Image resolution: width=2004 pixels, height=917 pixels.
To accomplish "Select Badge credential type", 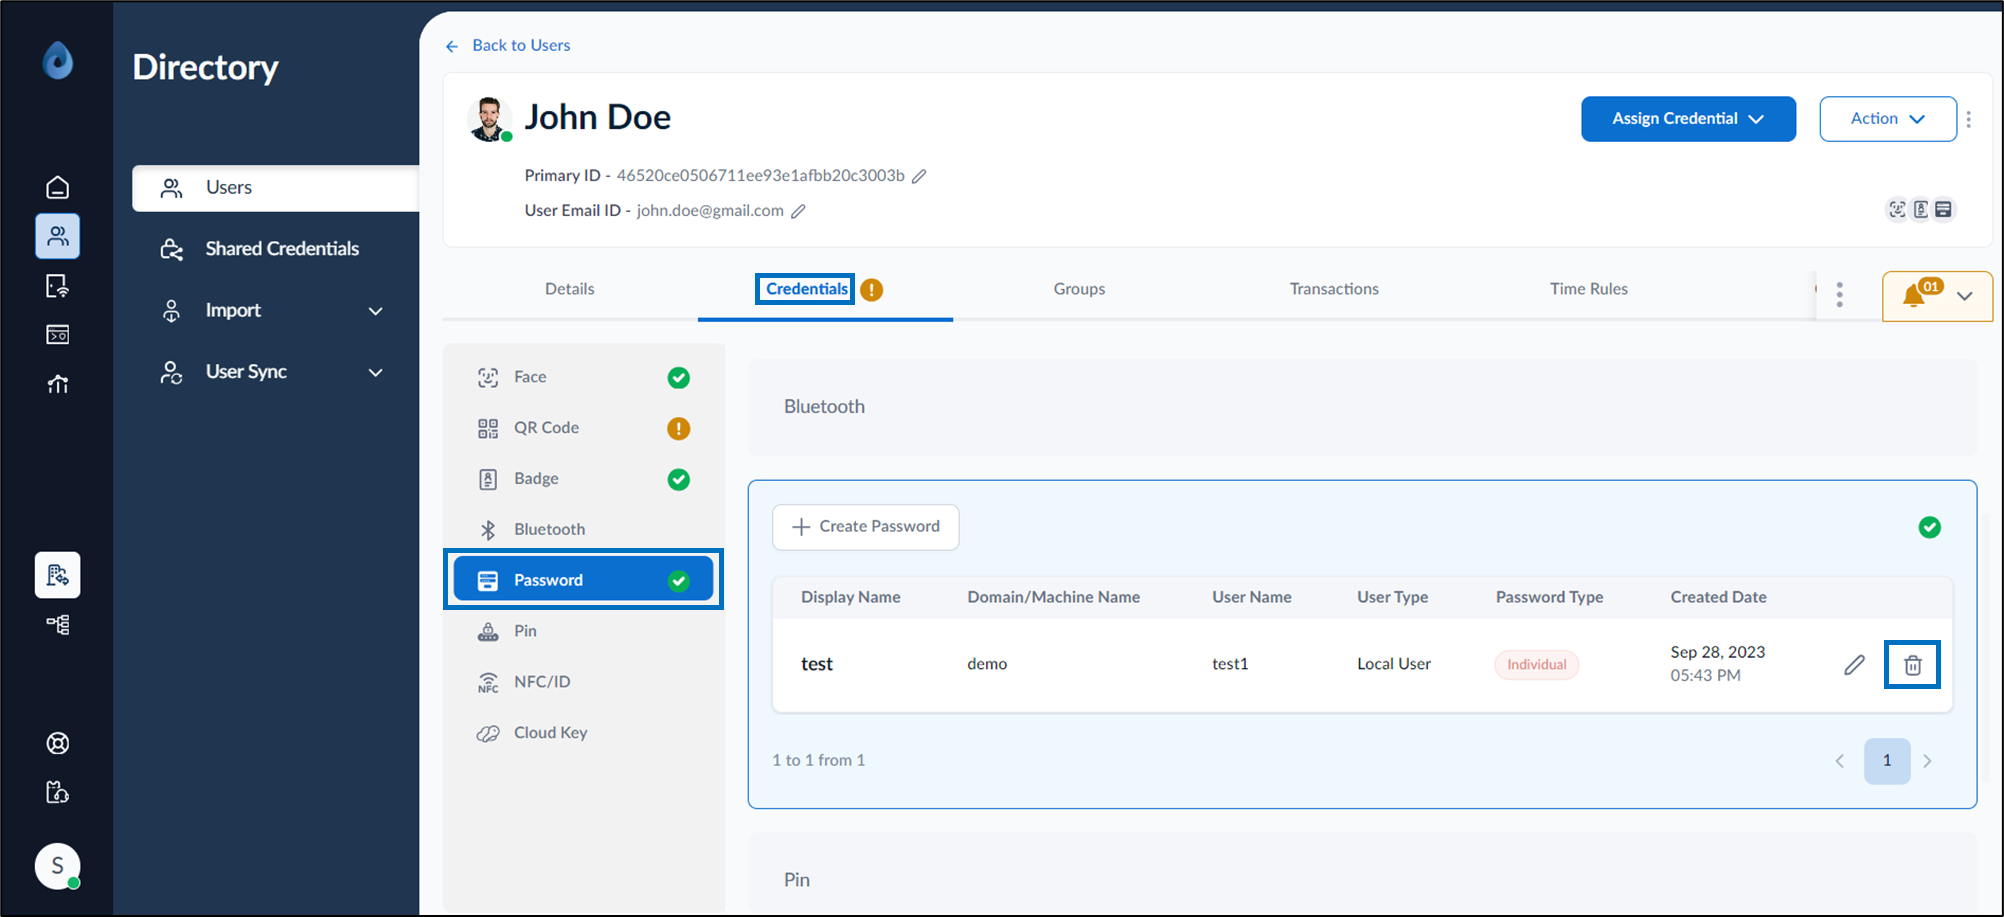I will [x=584, y=479].
